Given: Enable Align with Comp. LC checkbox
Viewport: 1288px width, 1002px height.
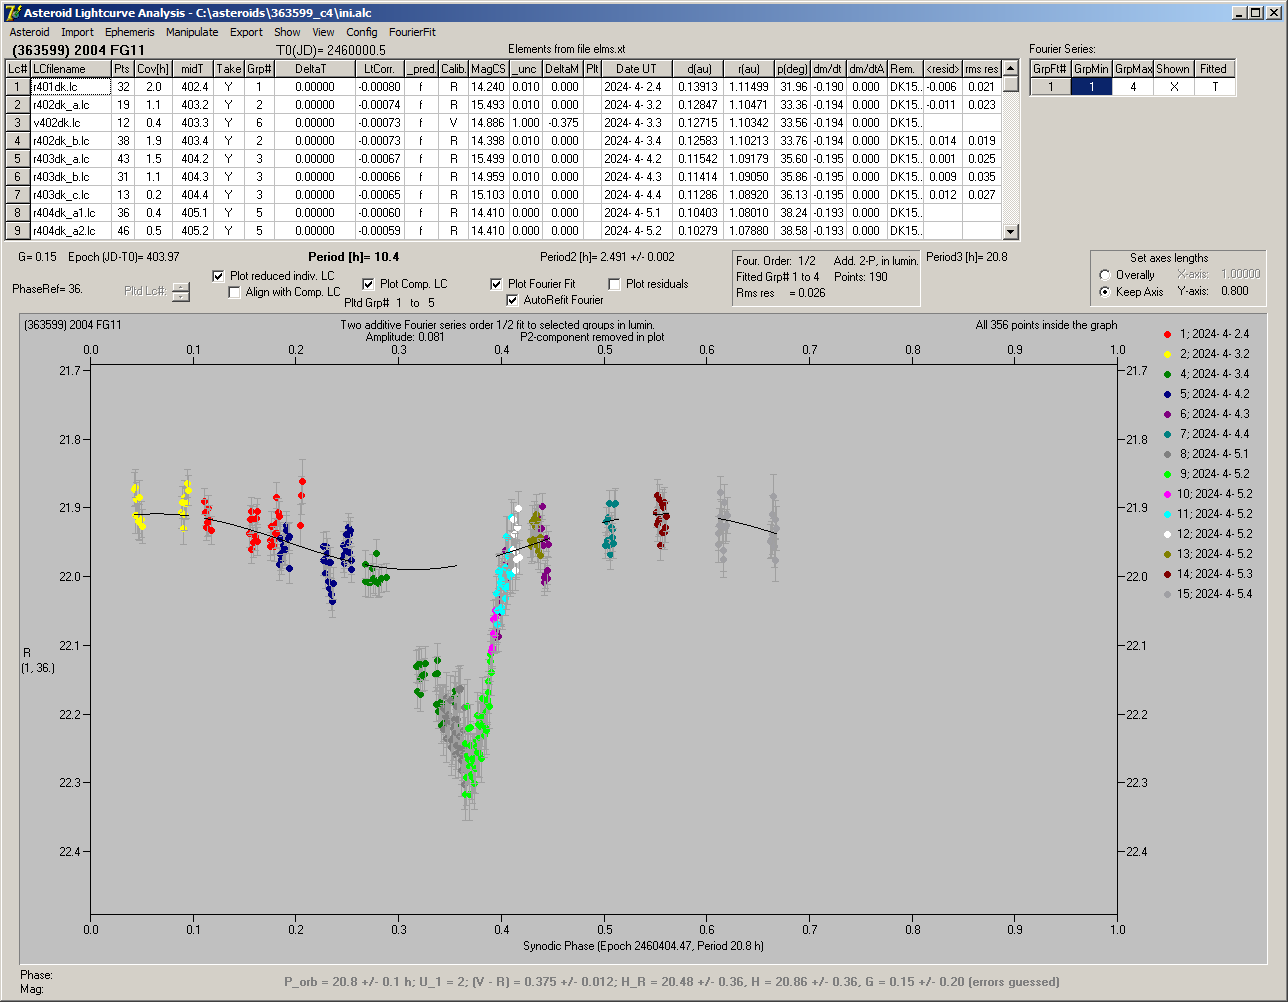Looking at the screenshot, I should pyautogui.click(x=235, y=292).
